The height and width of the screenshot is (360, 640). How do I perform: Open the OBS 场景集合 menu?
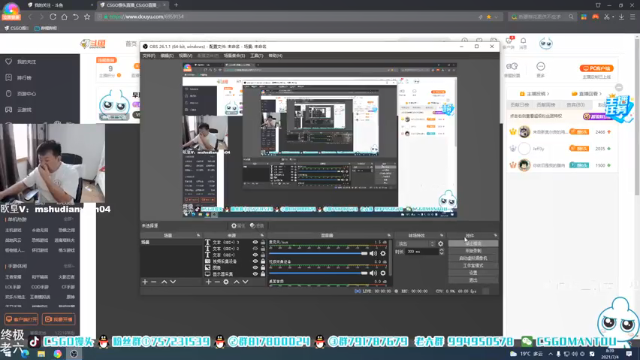point(234,56)
